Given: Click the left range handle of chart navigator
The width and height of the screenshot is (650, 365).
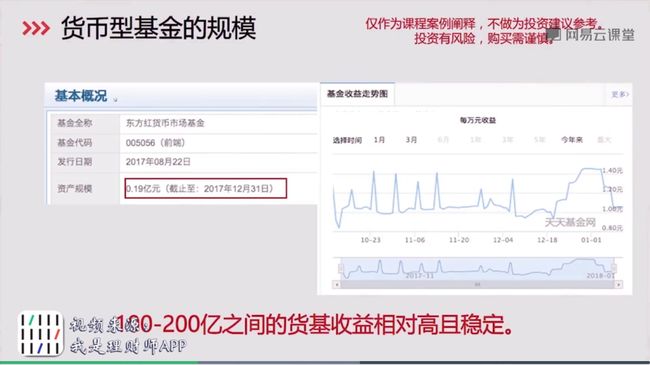Looking at the screenshot, I should click(341, 268).
